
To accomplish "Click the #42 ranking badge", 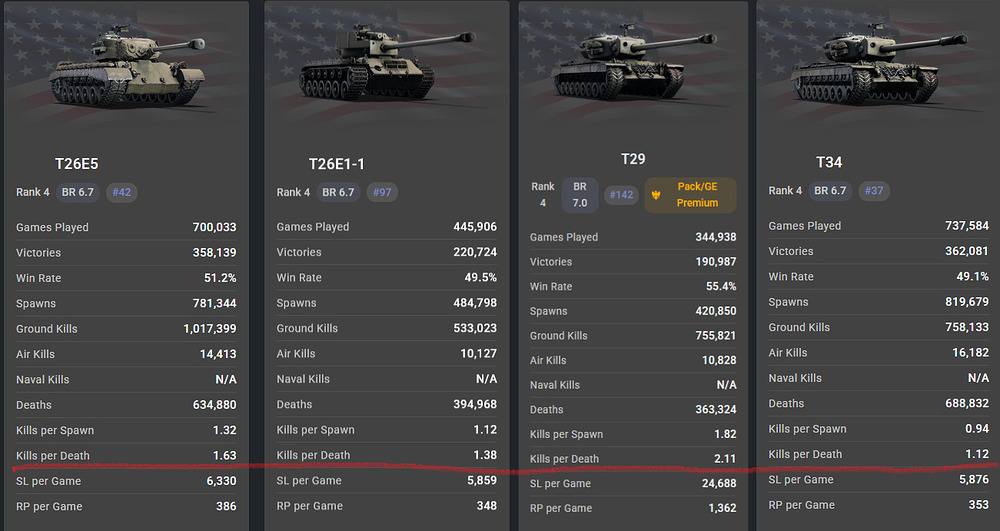I will [x=121, y=192].
